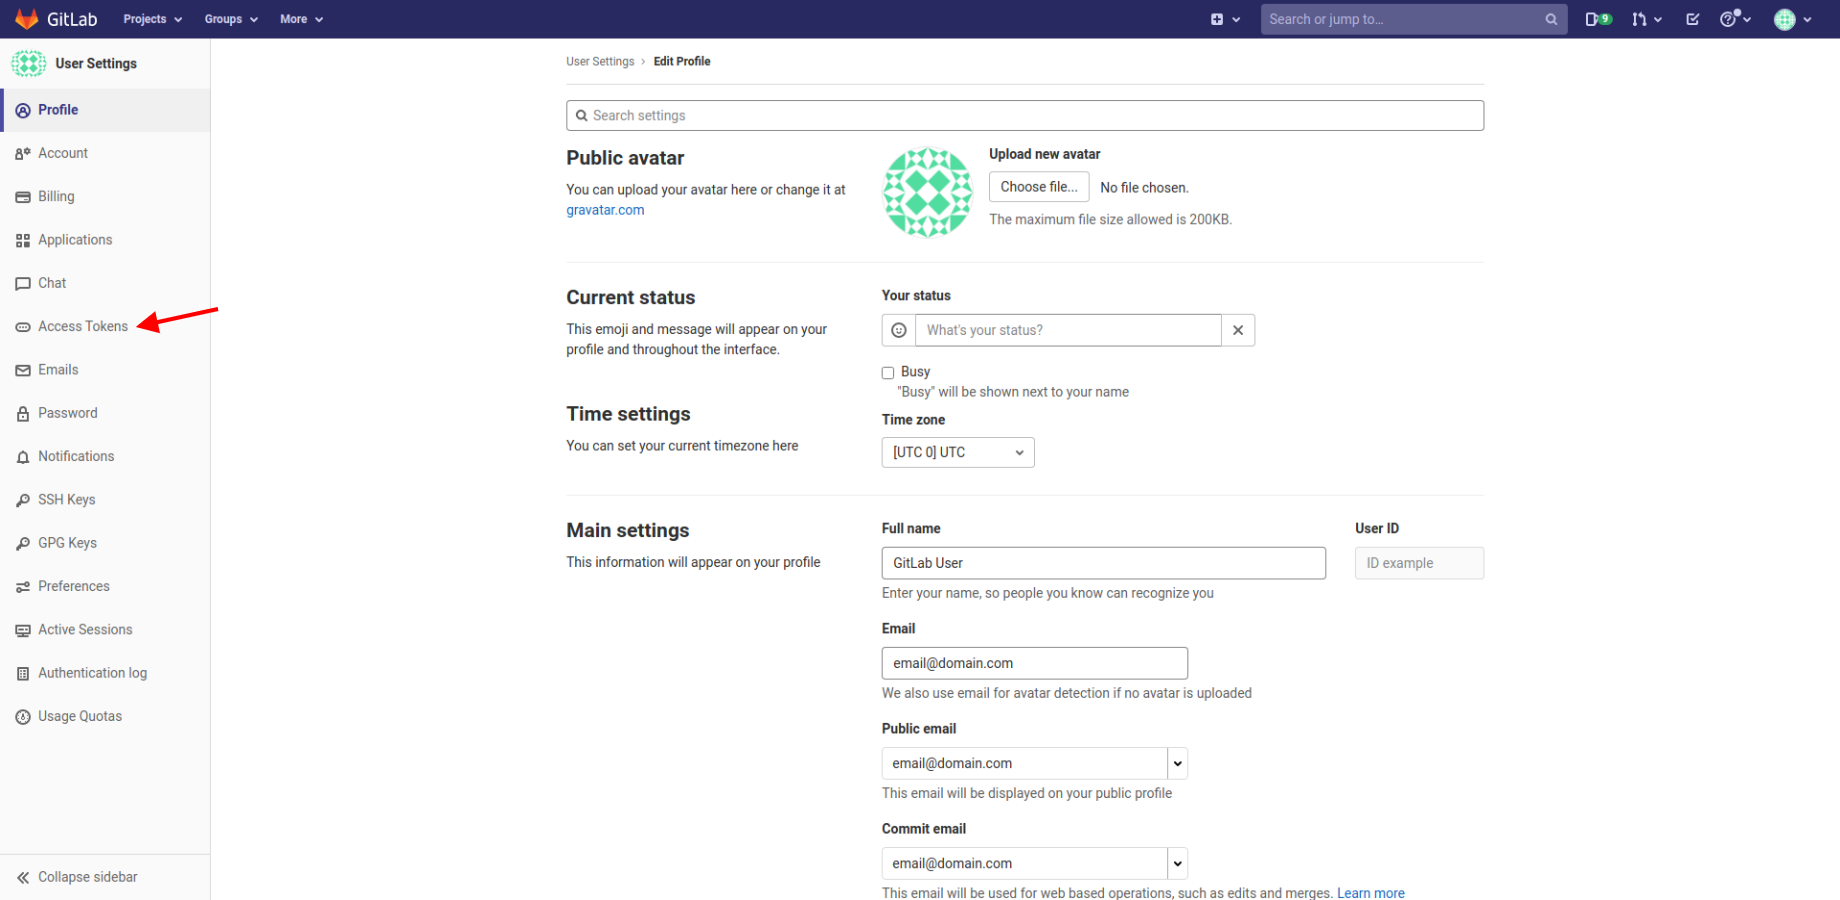Click the SSH Keys key icon
The height and width of the screenshot is (900, 1840).
click(23, 500)
